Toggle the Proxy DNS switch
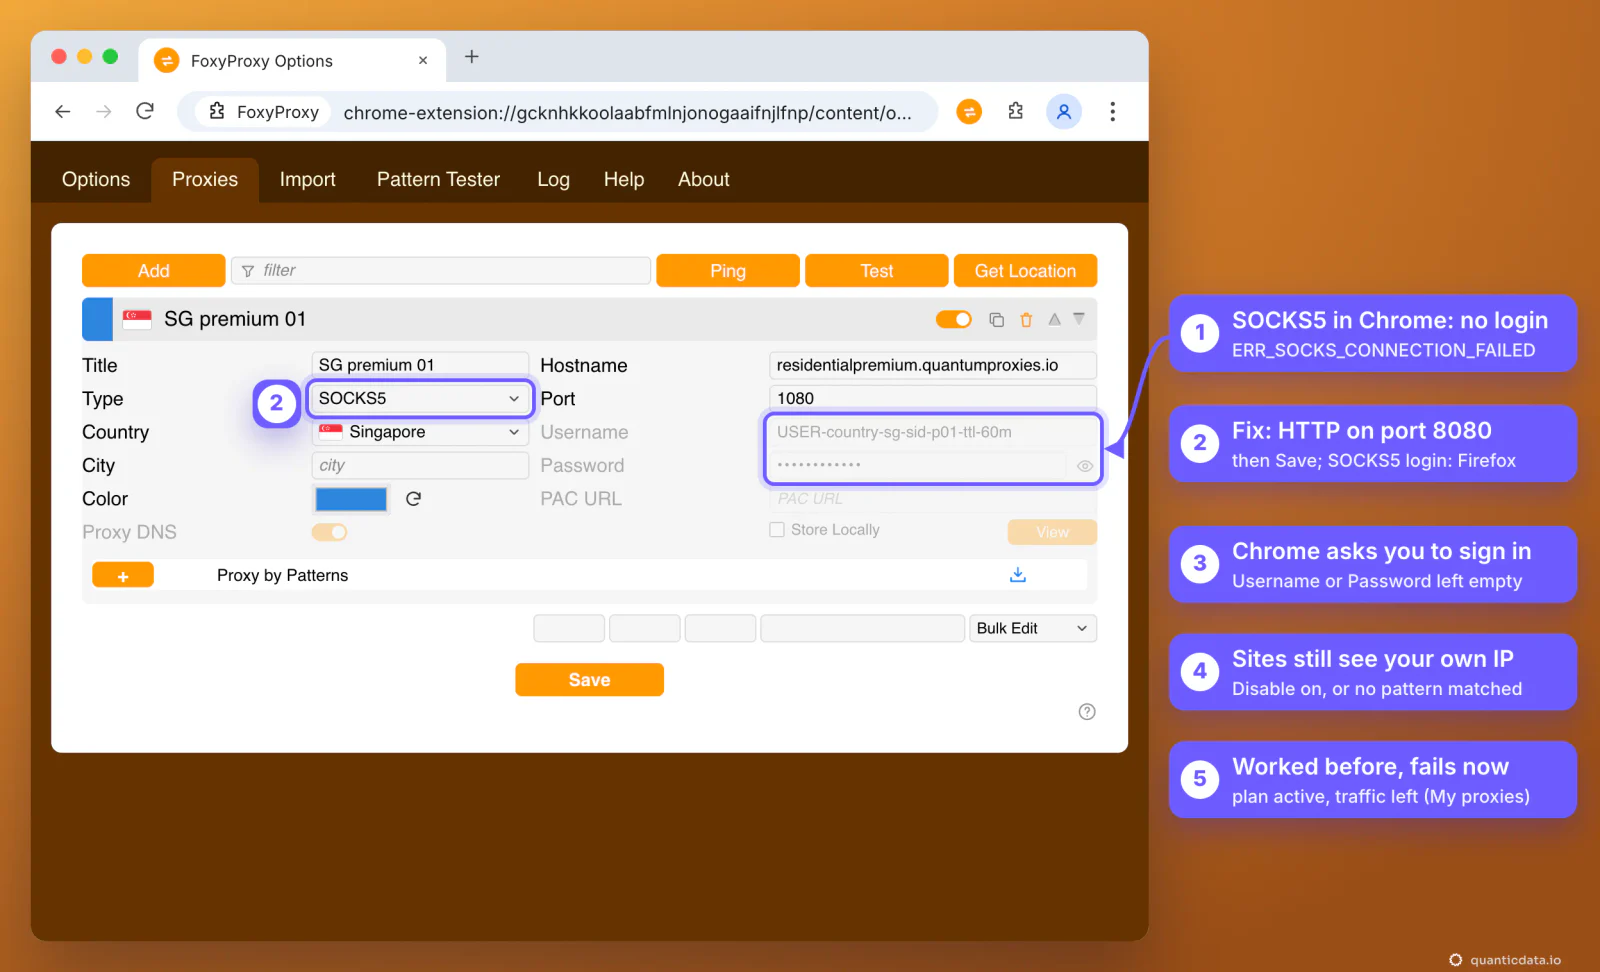Image resolution: width=1600 pixels, height=972 pixels. point(329,532)
